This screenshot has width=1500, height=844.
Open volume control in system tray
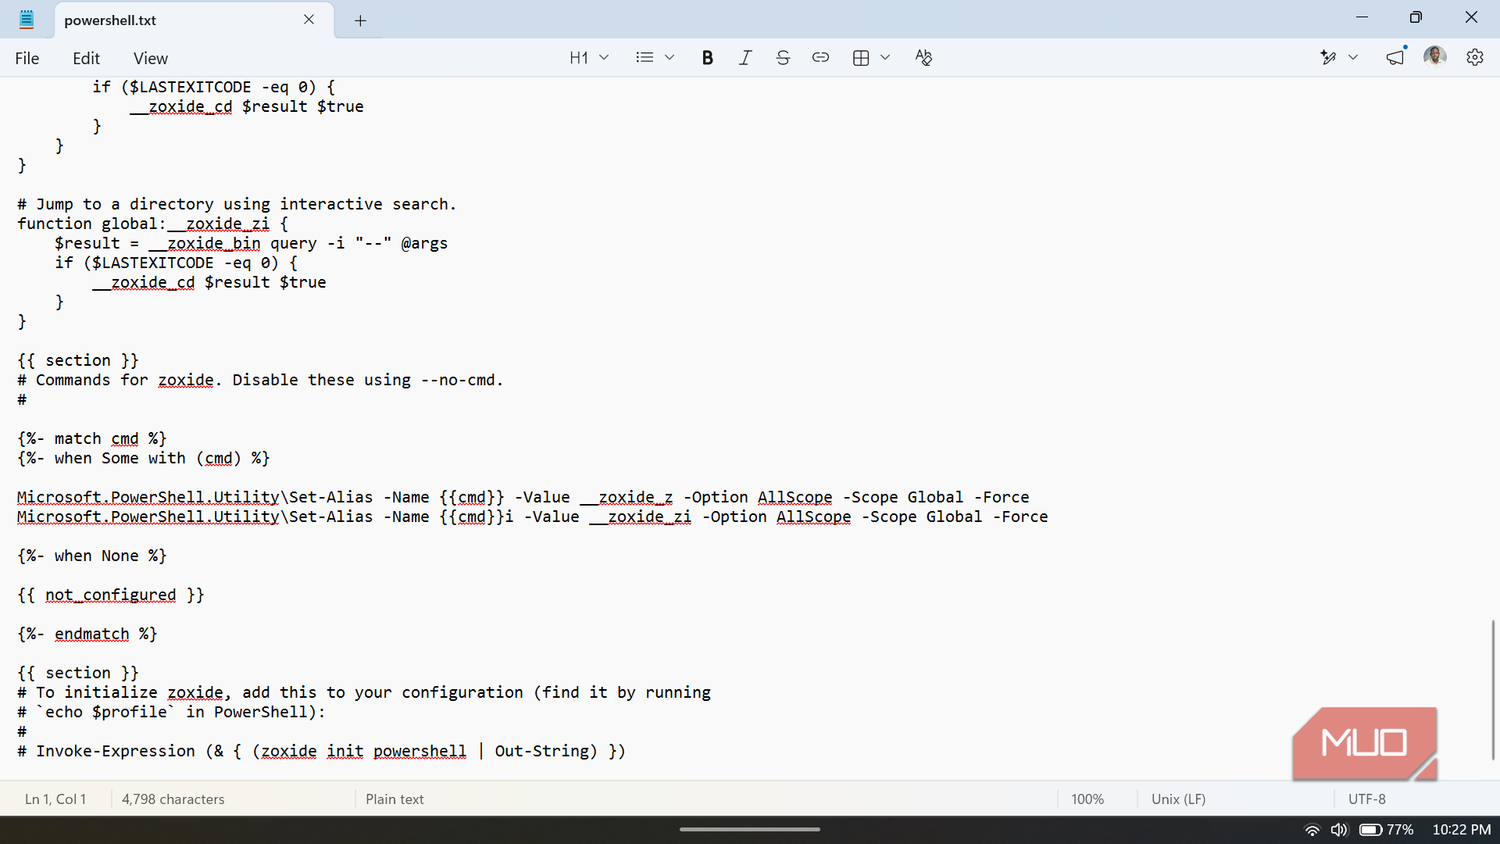pos(1339,830)
